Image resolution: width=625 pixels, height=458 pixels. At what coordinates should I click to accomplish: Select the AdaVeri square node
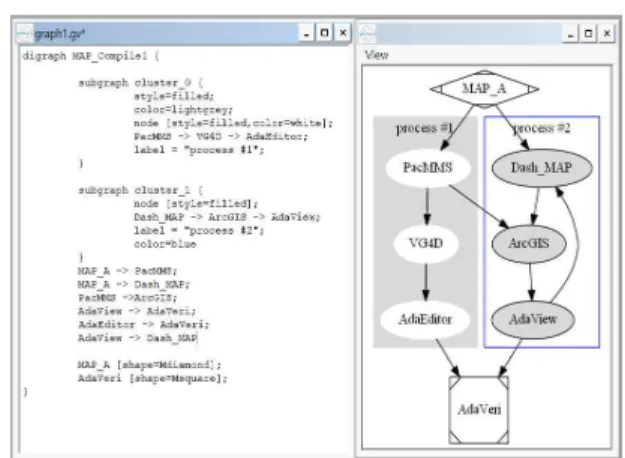tap(479, 410)
